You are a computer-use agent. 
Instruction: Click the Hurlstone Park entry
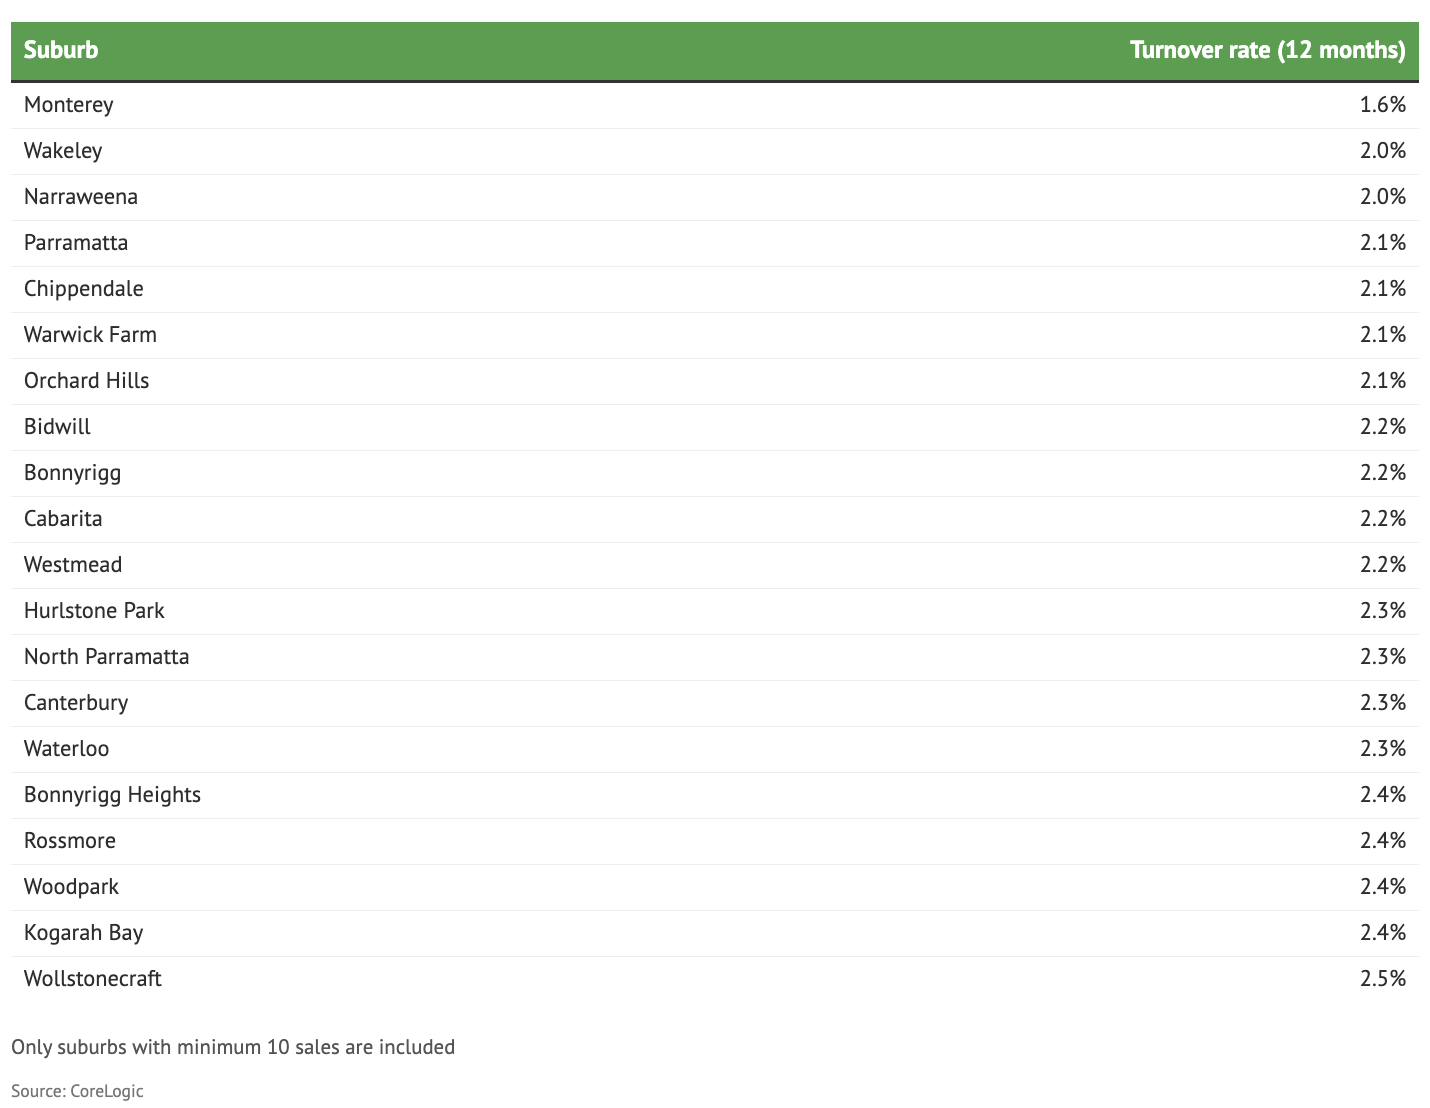coord(94,611)
